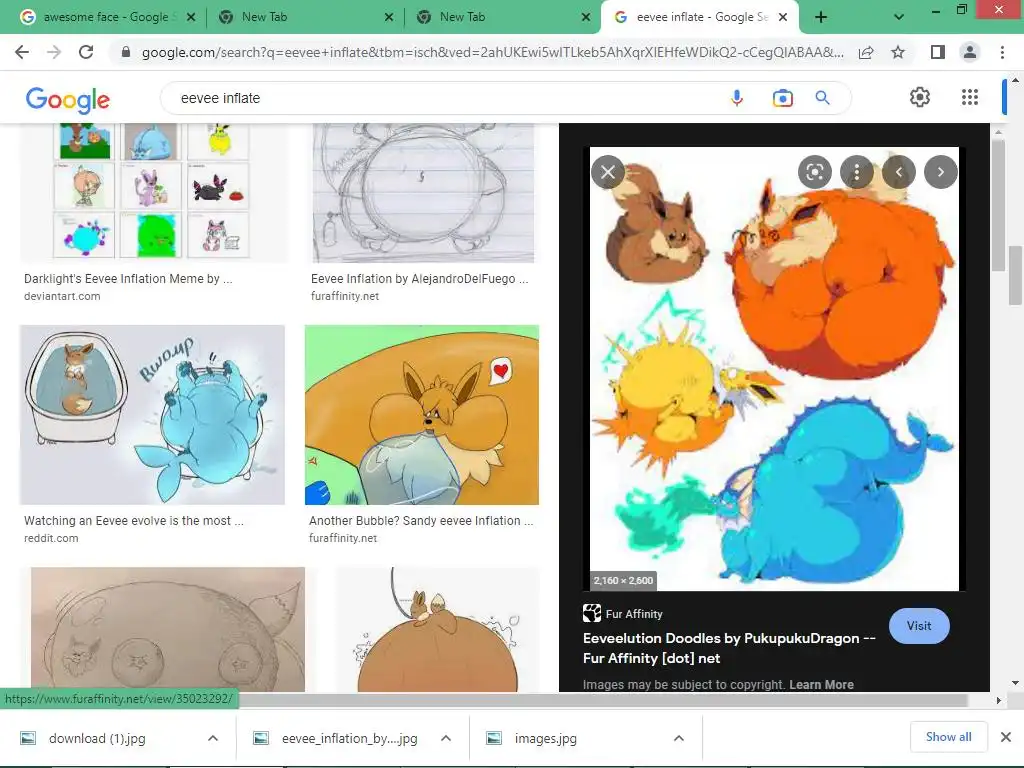
Task: Click the reddit.com source label
Action: pyautogui.click(x=51, y=538)
